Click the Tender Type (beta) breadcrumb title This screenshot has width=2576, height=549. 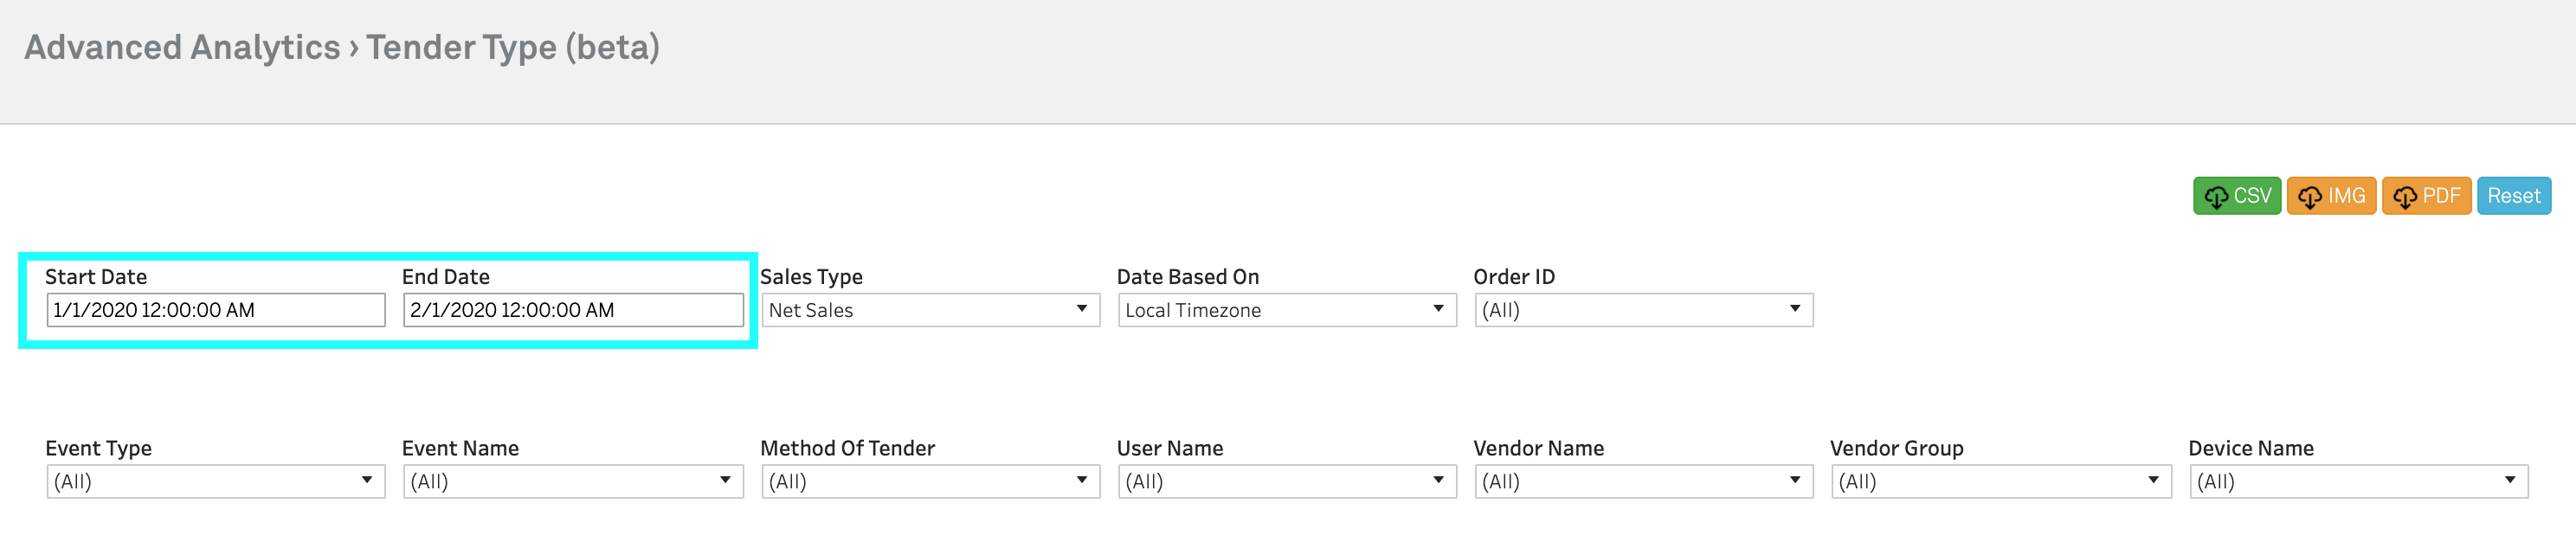[512, 47]
